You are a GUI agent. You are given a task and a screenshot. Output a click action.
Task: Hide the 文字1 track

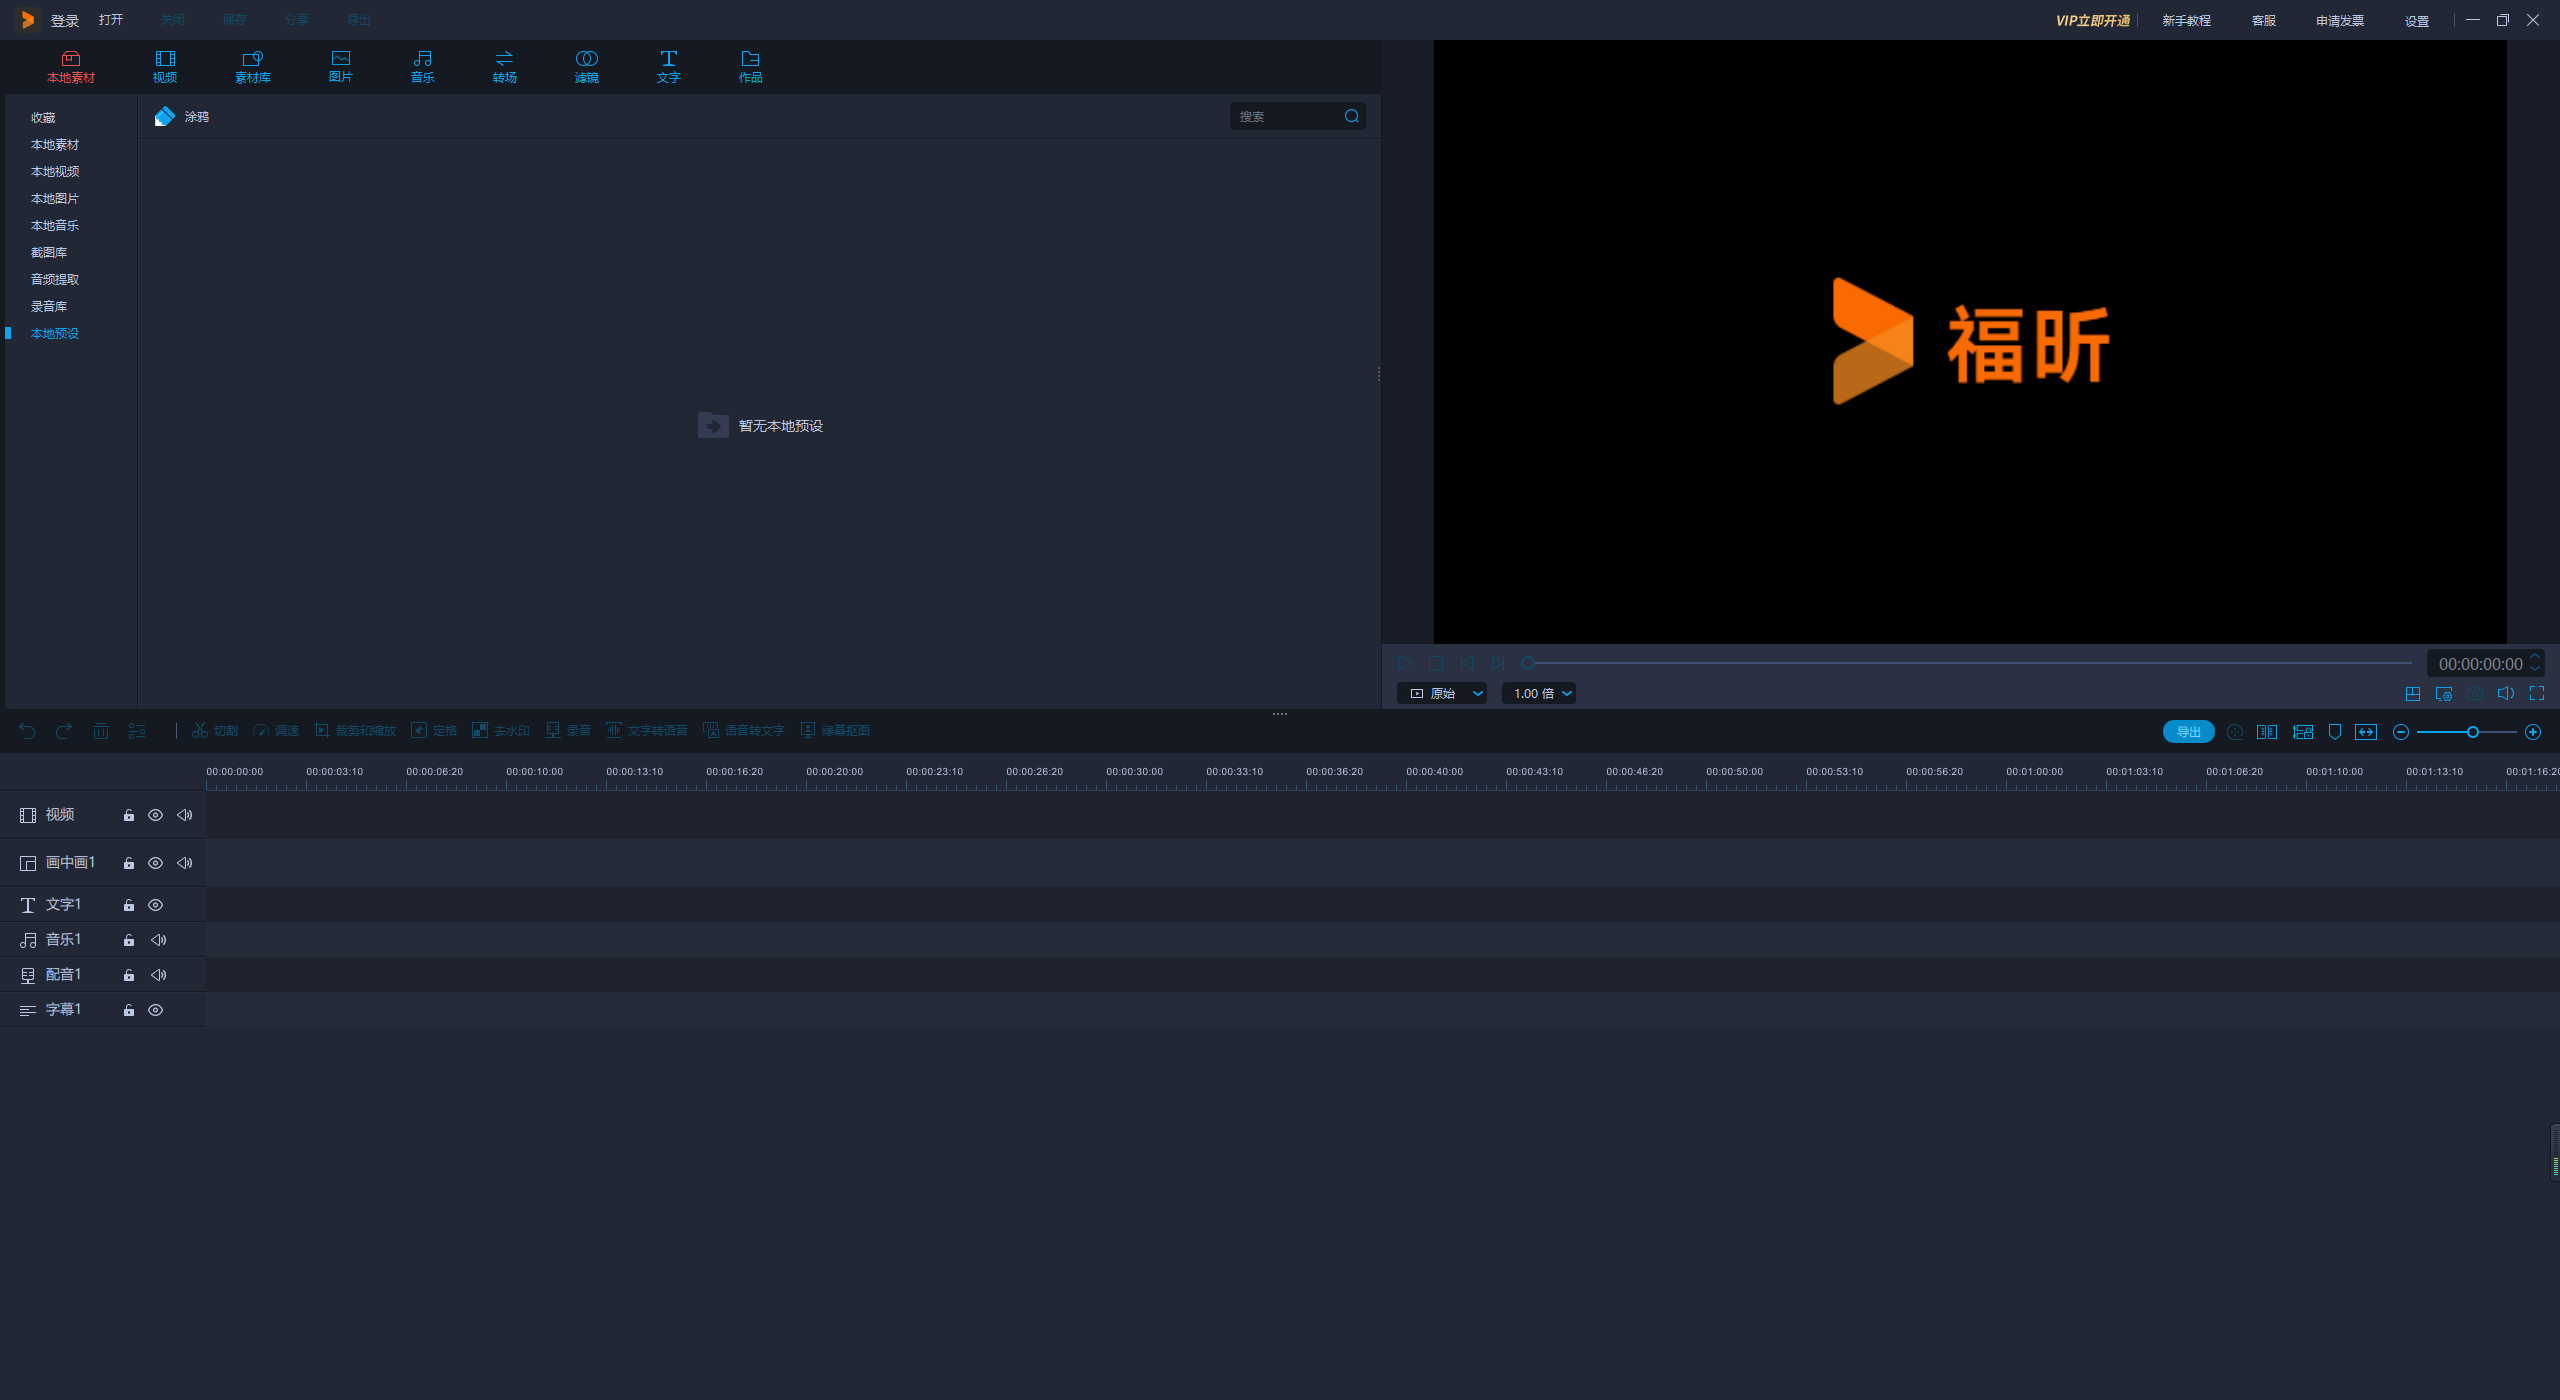tap(155, 906)
